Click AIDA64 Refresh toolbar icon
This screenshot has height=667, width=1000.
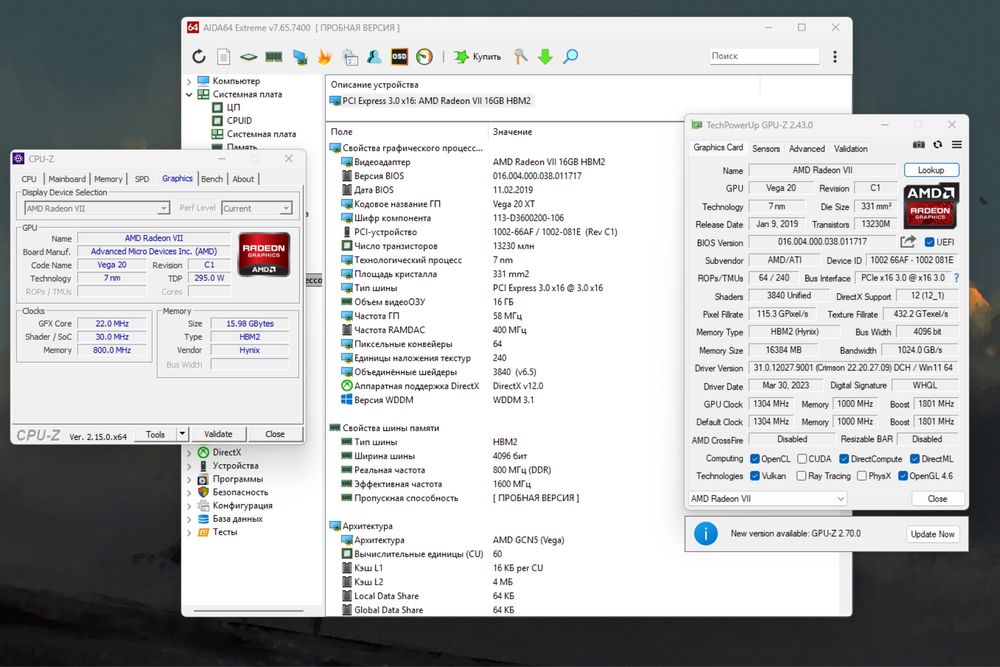click(x=199, y=57)
